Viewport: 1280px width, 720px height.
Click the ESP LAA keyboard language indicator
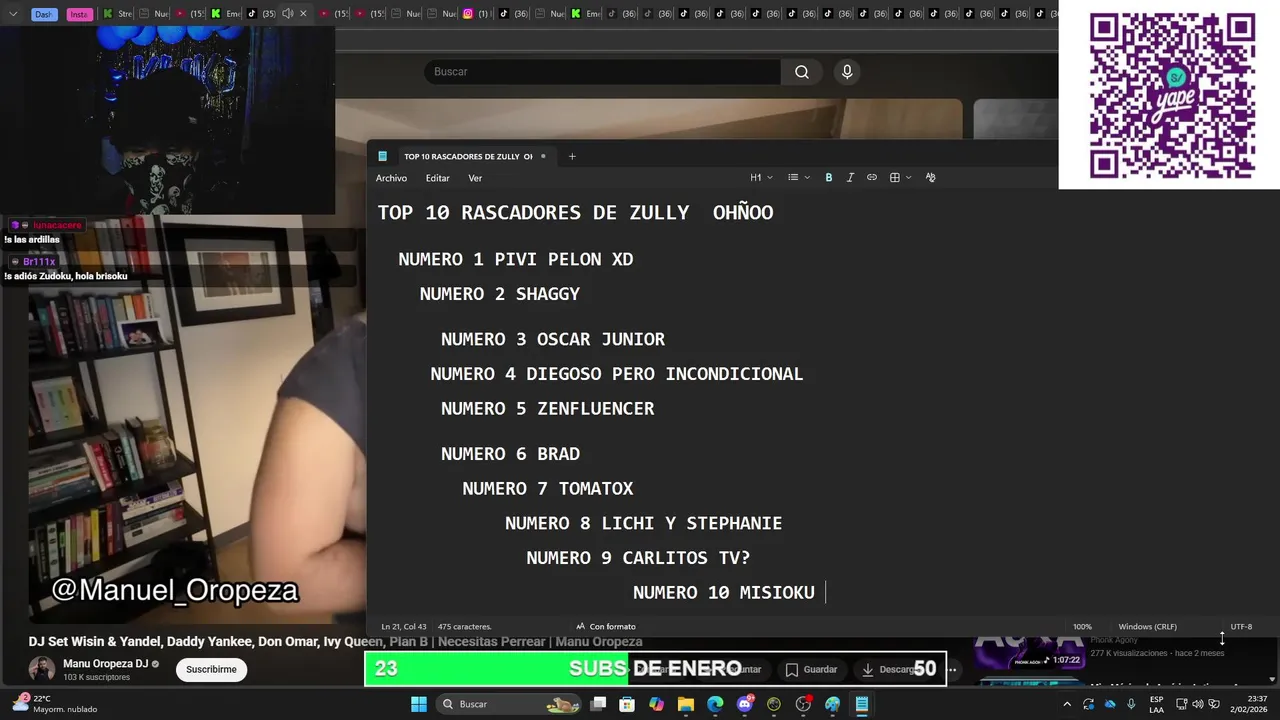(1156, 704)
